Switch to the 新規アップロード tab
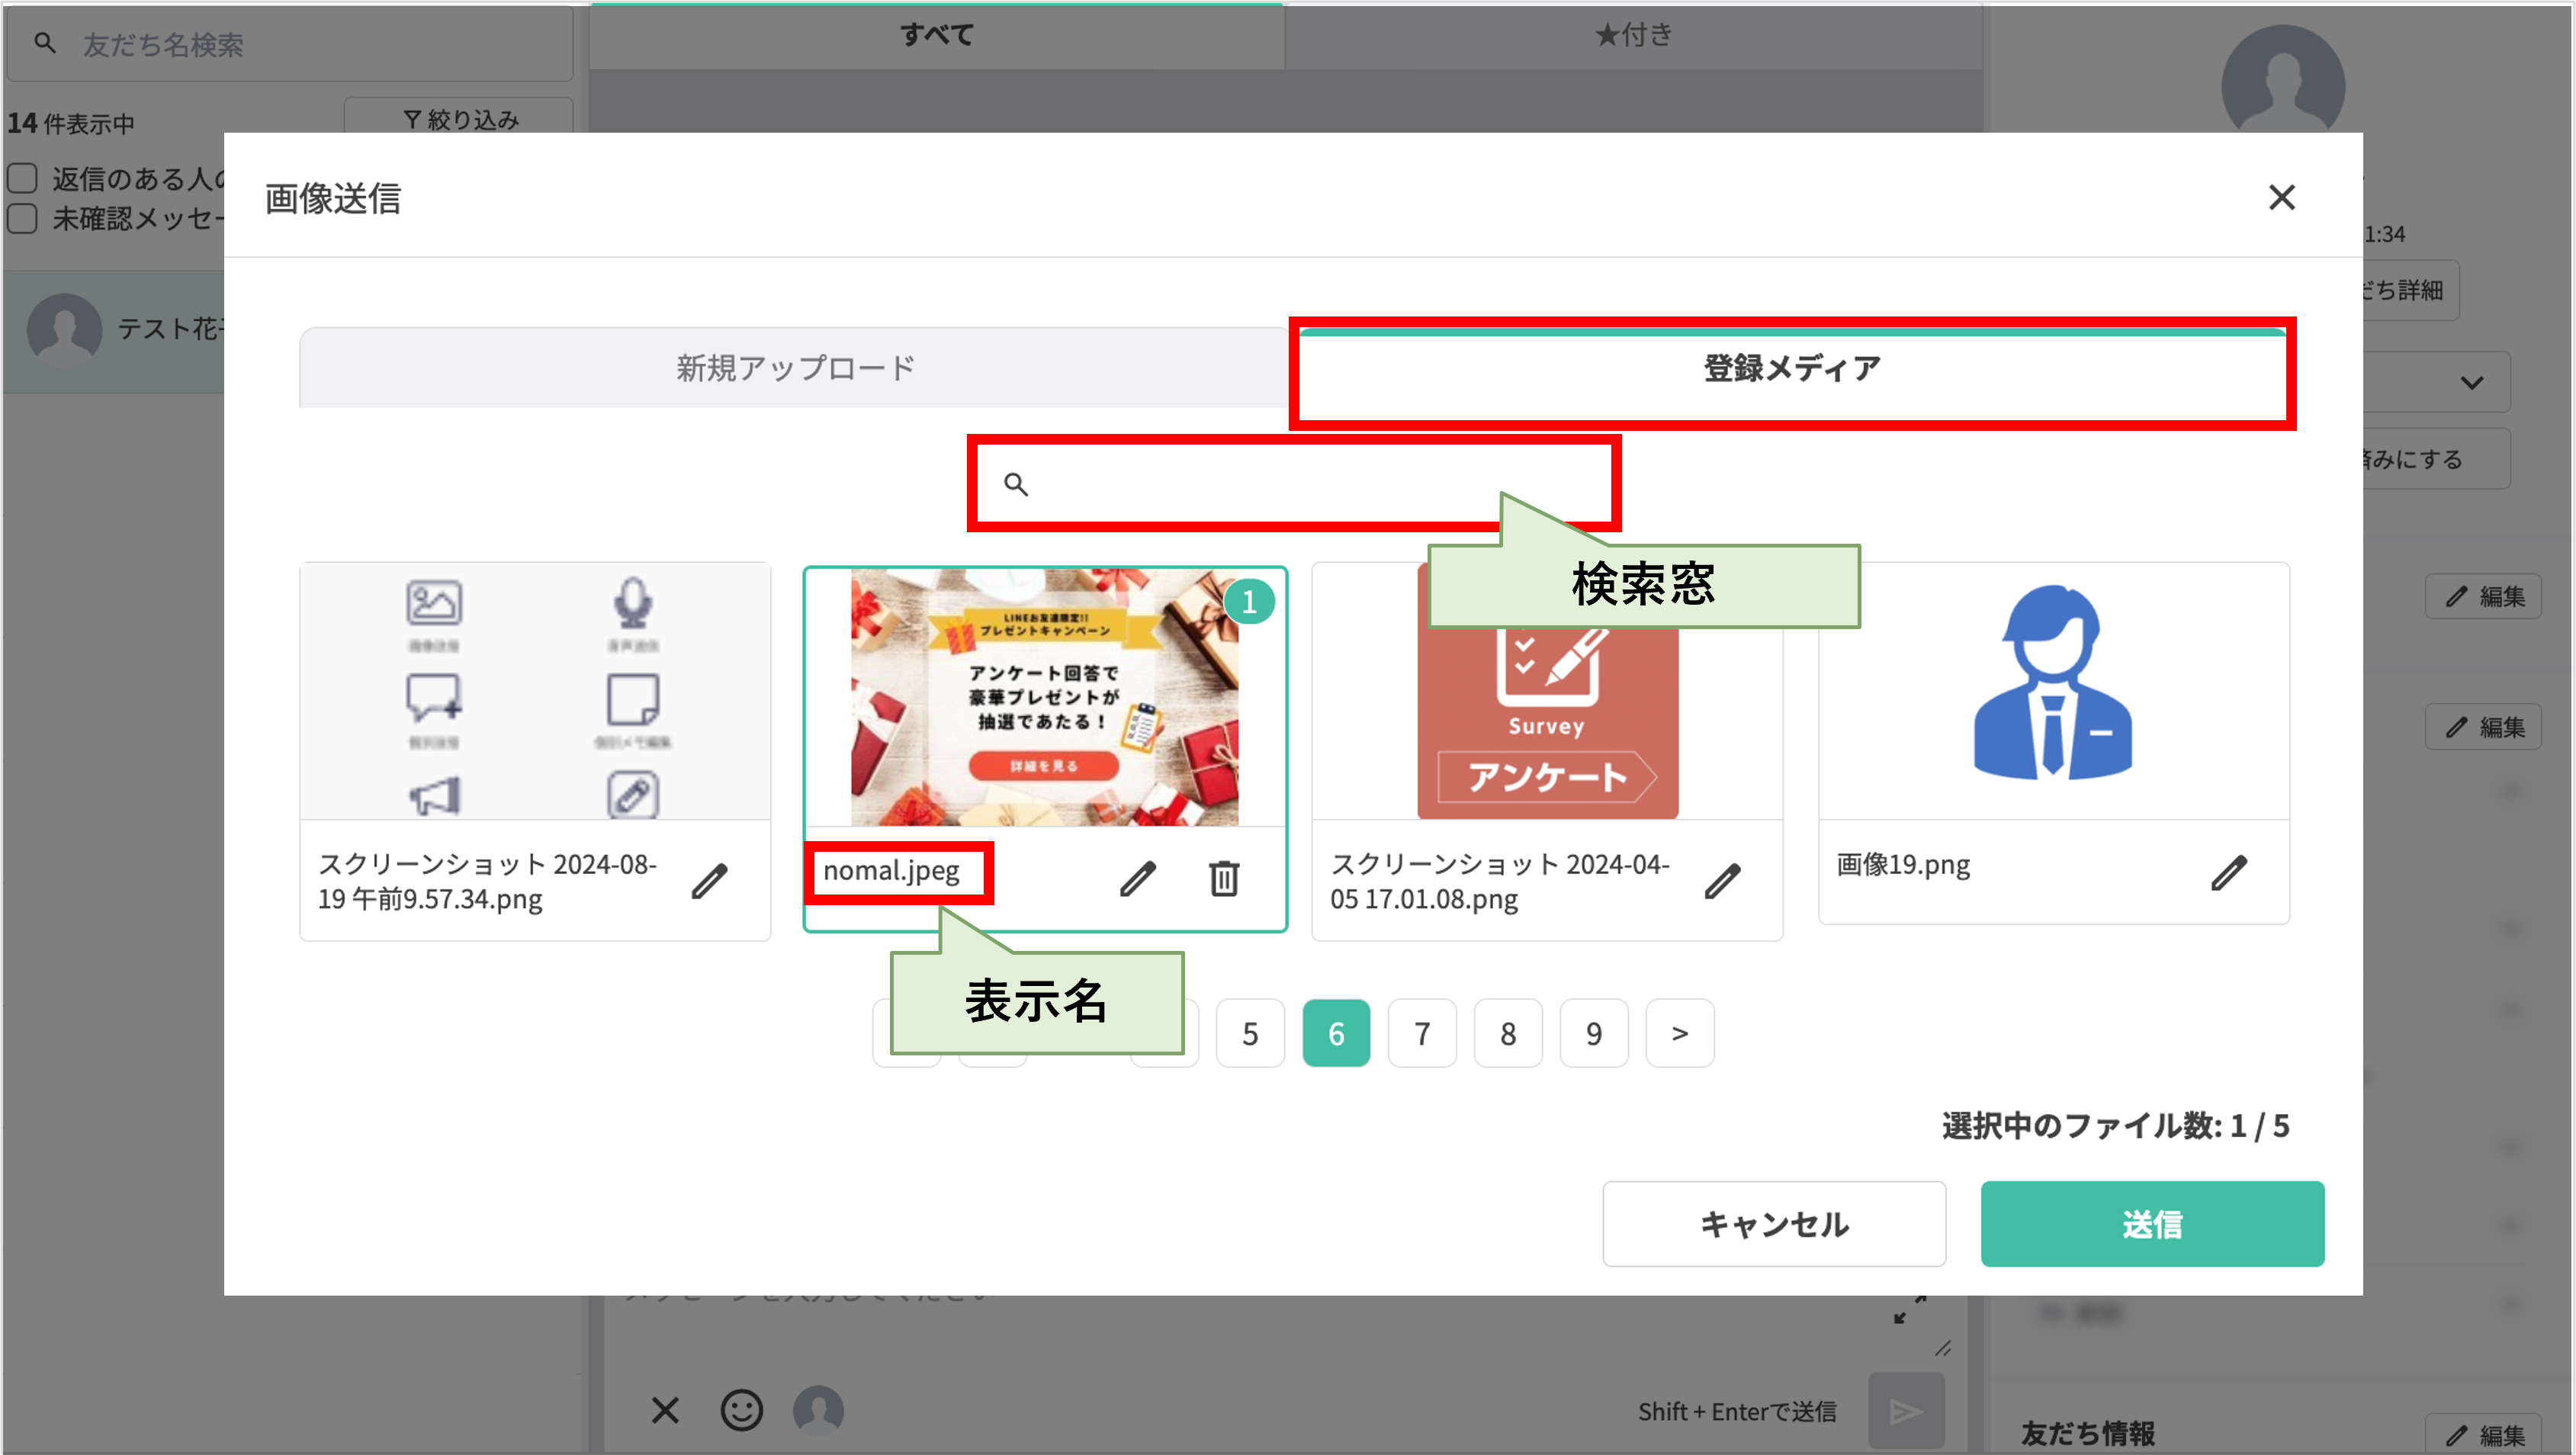The image size is (2576, 1455). tap(793, 368)
